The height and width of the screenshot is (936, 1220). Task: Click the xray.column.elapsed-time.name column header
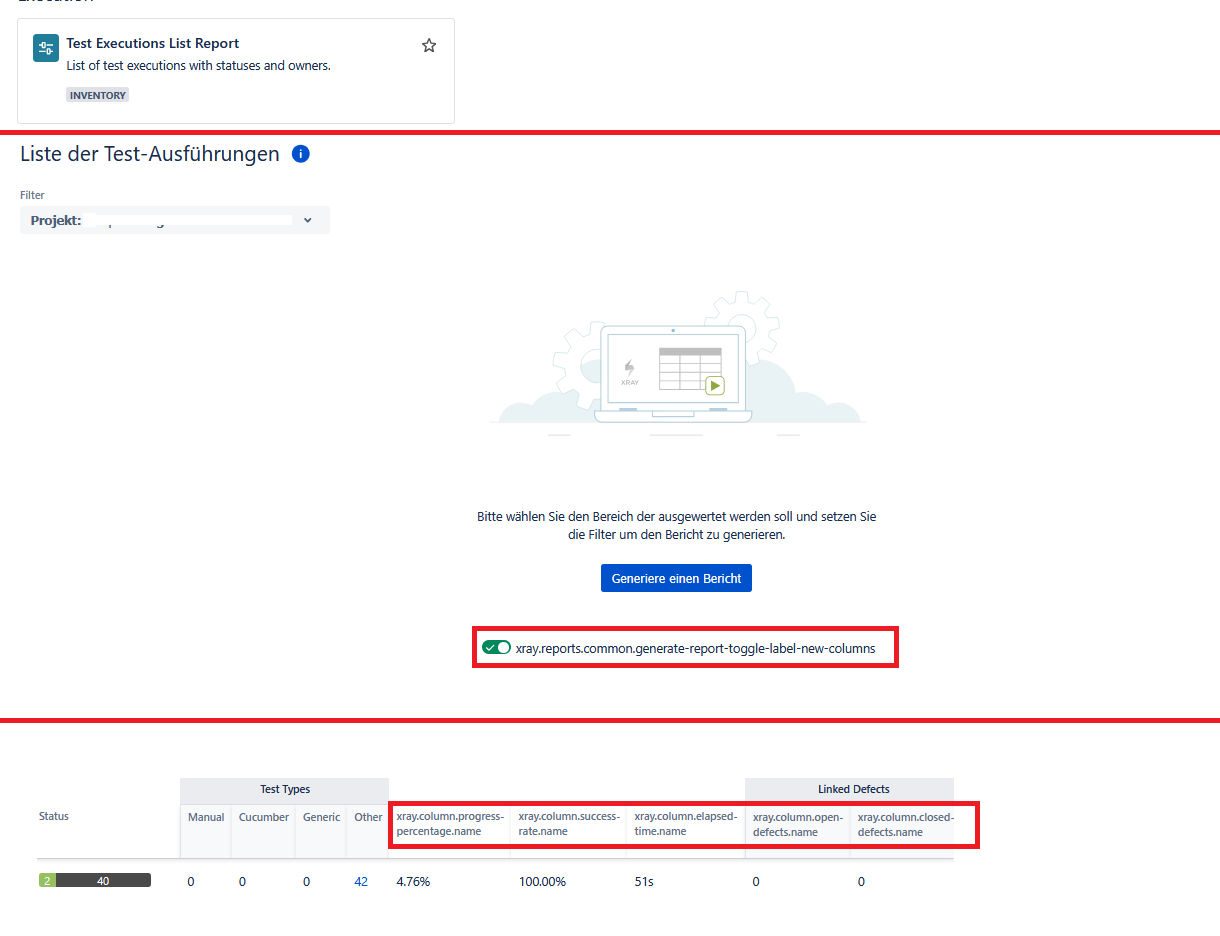pos(685,824)
